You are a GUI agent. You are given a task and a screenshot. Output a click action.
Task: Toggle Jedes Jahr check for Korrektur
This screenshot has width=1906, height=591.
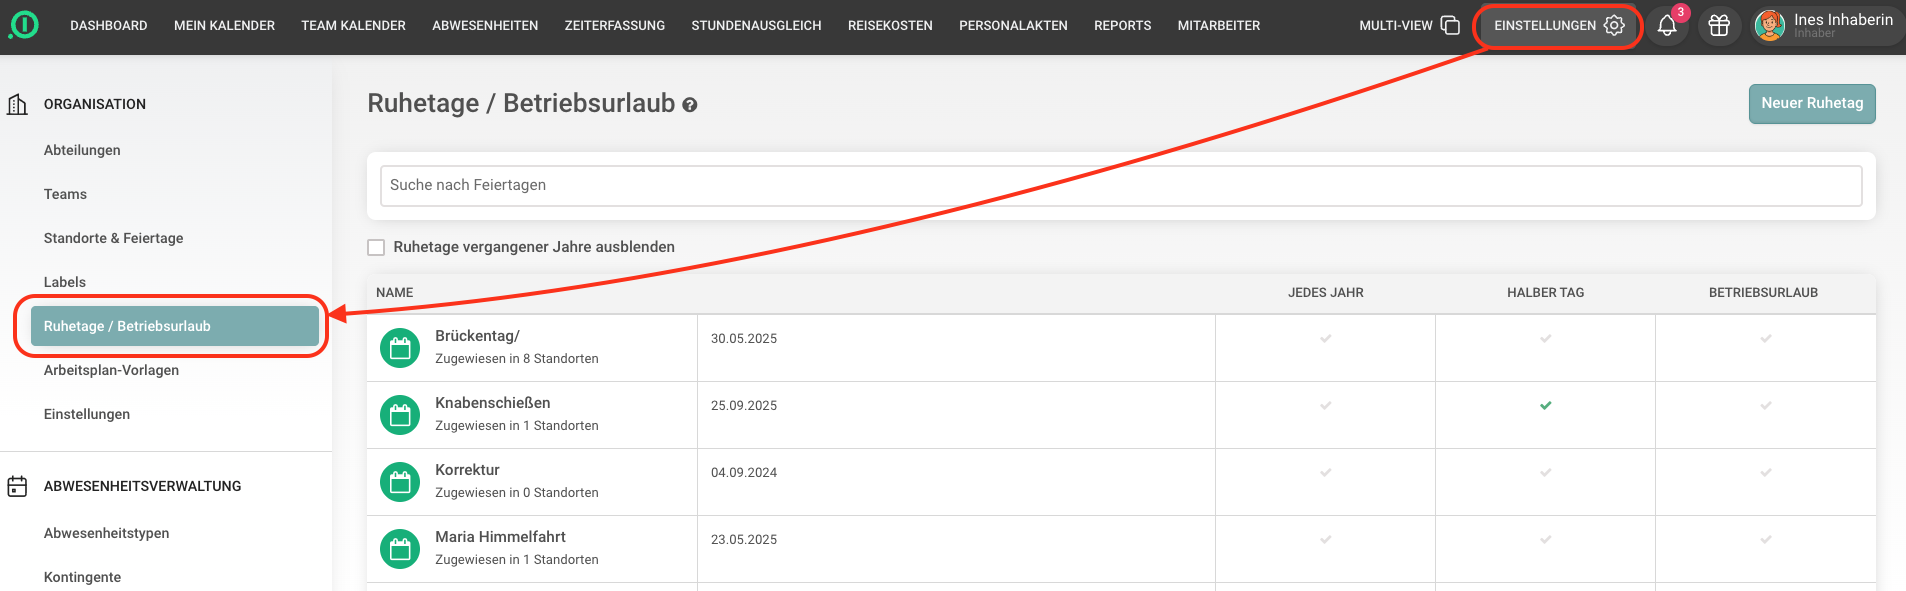click(1326, 472)
